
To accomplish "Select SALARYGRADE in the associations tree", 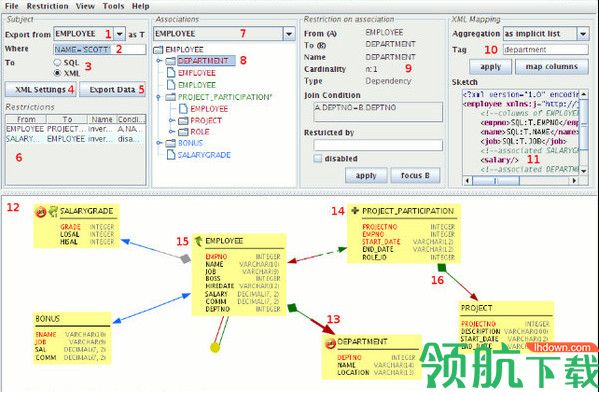I will pos(204,155).
